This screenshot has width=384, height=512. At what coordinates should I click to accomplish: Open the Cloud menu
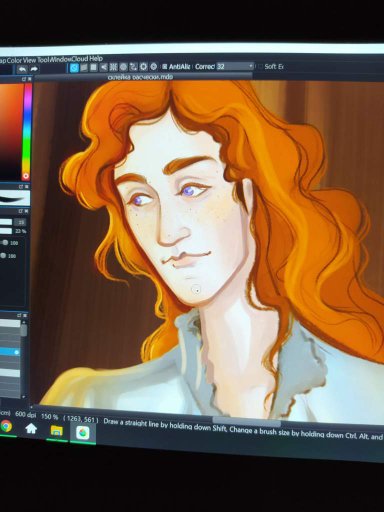coord(80,59)
